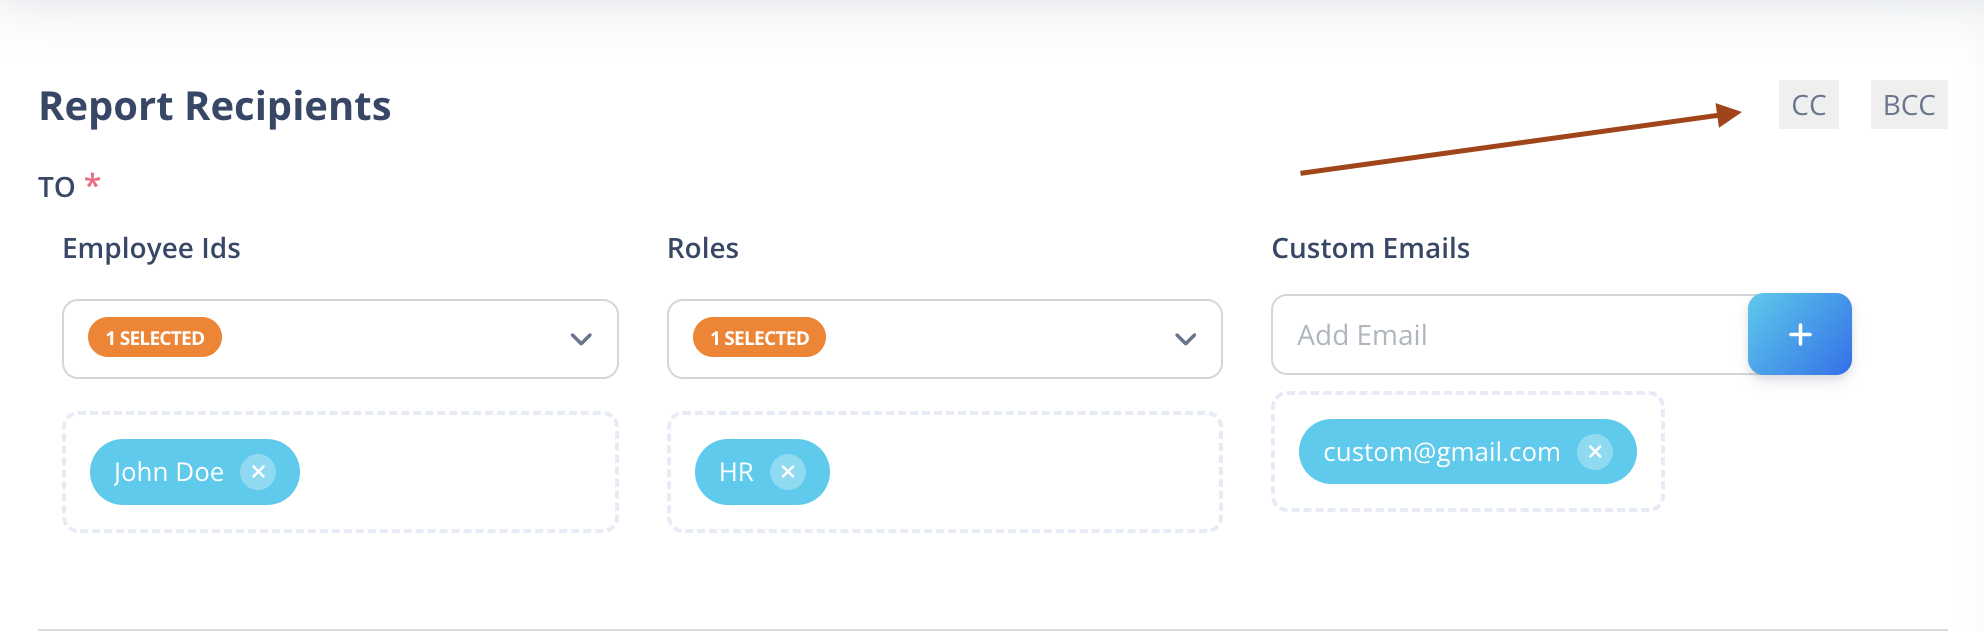Open Employee Ids select box
Image resolution: width=1984 pixels, height=632 pixels.
pyautogui.click(x=340, y=339)
